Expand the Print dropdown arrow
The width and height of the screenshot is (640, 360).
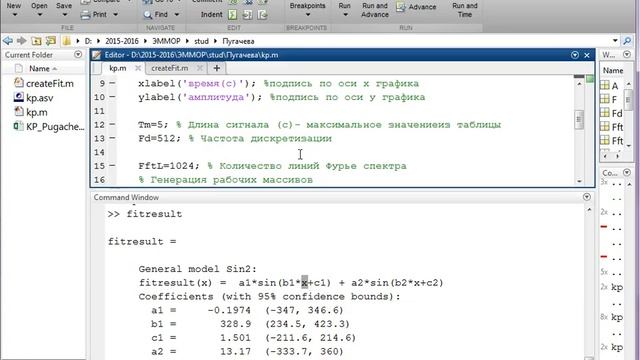tap(116, 15)
